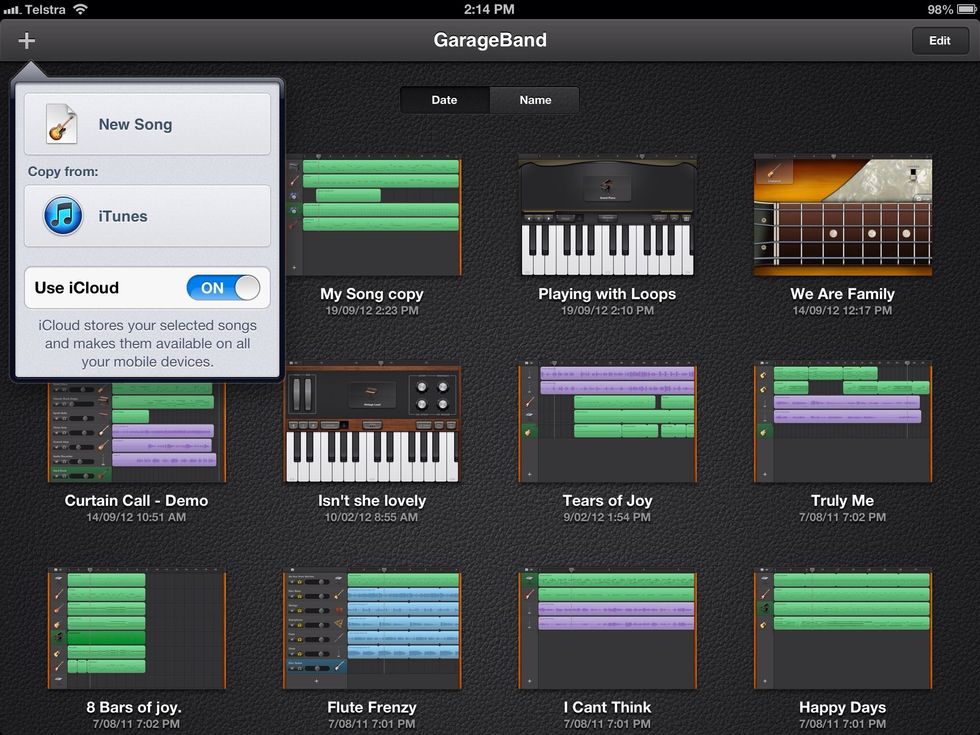
Task: Open the Flute Frenzy thumbnail
Action: pyautogui.click(x=372, y=629)
